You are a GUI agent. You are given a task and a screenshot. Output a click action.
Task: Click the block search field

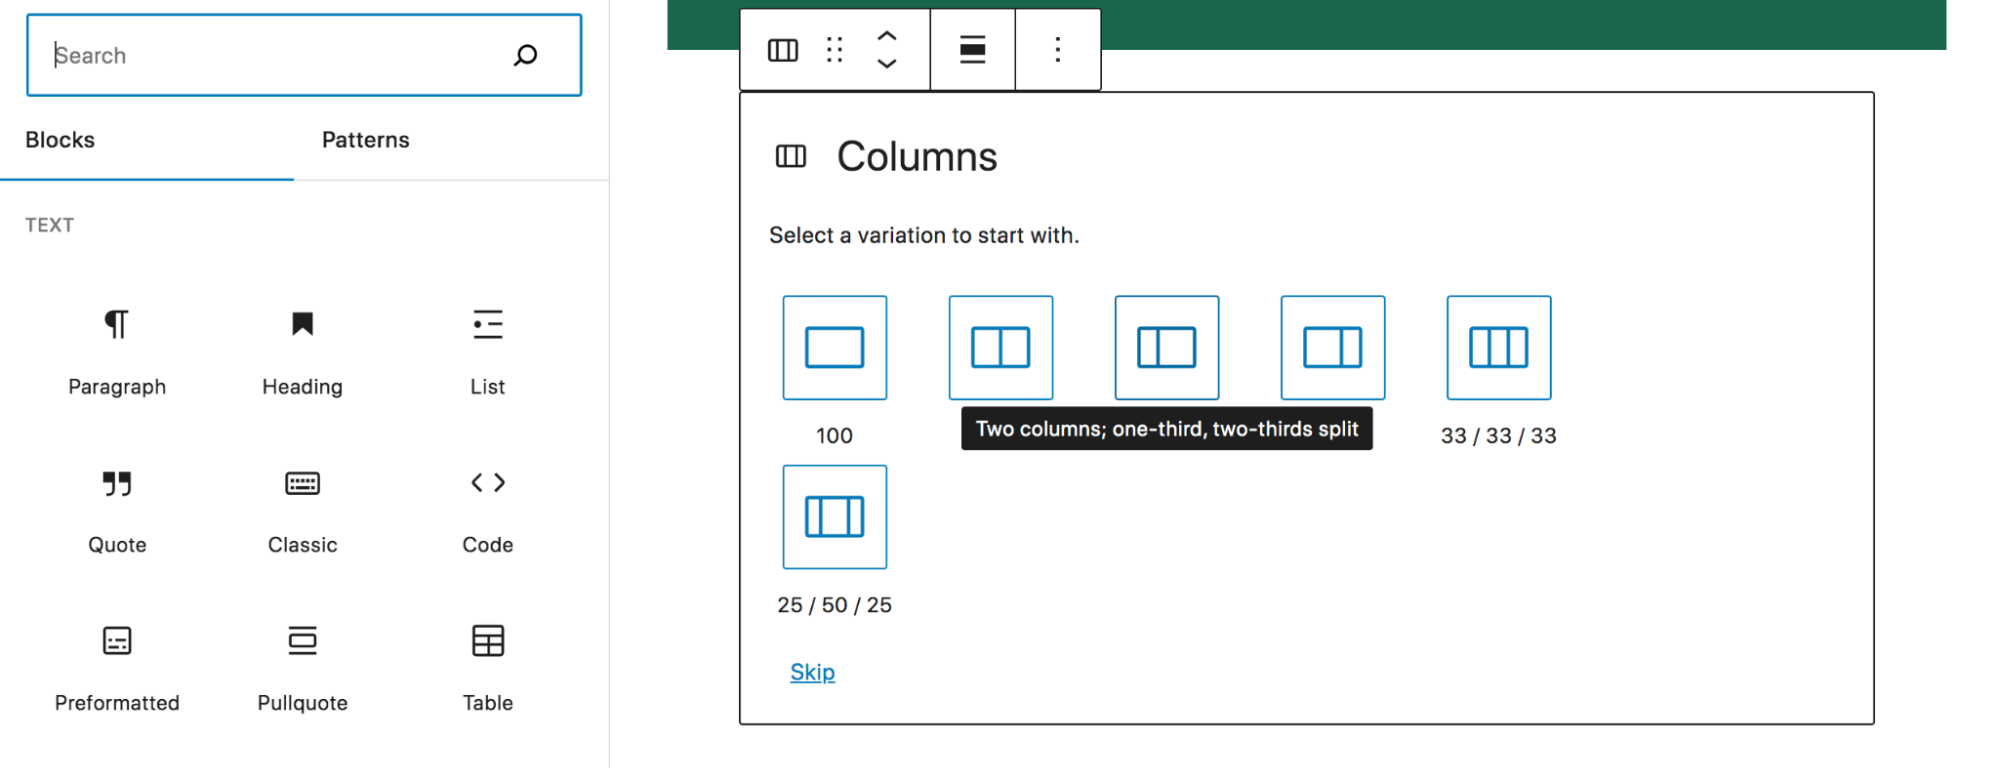(x=280, y=56)
